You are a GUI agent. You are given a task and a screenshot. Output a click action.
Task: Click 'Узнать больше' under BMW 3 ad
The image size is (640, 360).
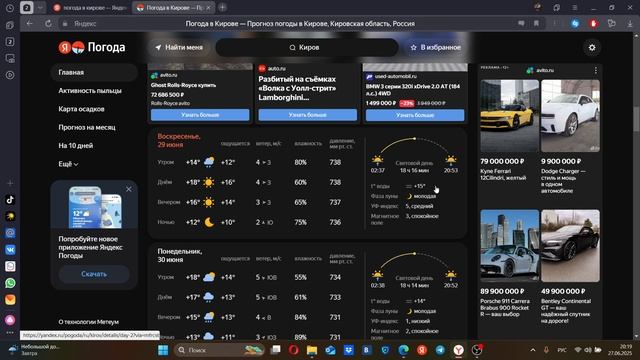(x=415, y=115)
